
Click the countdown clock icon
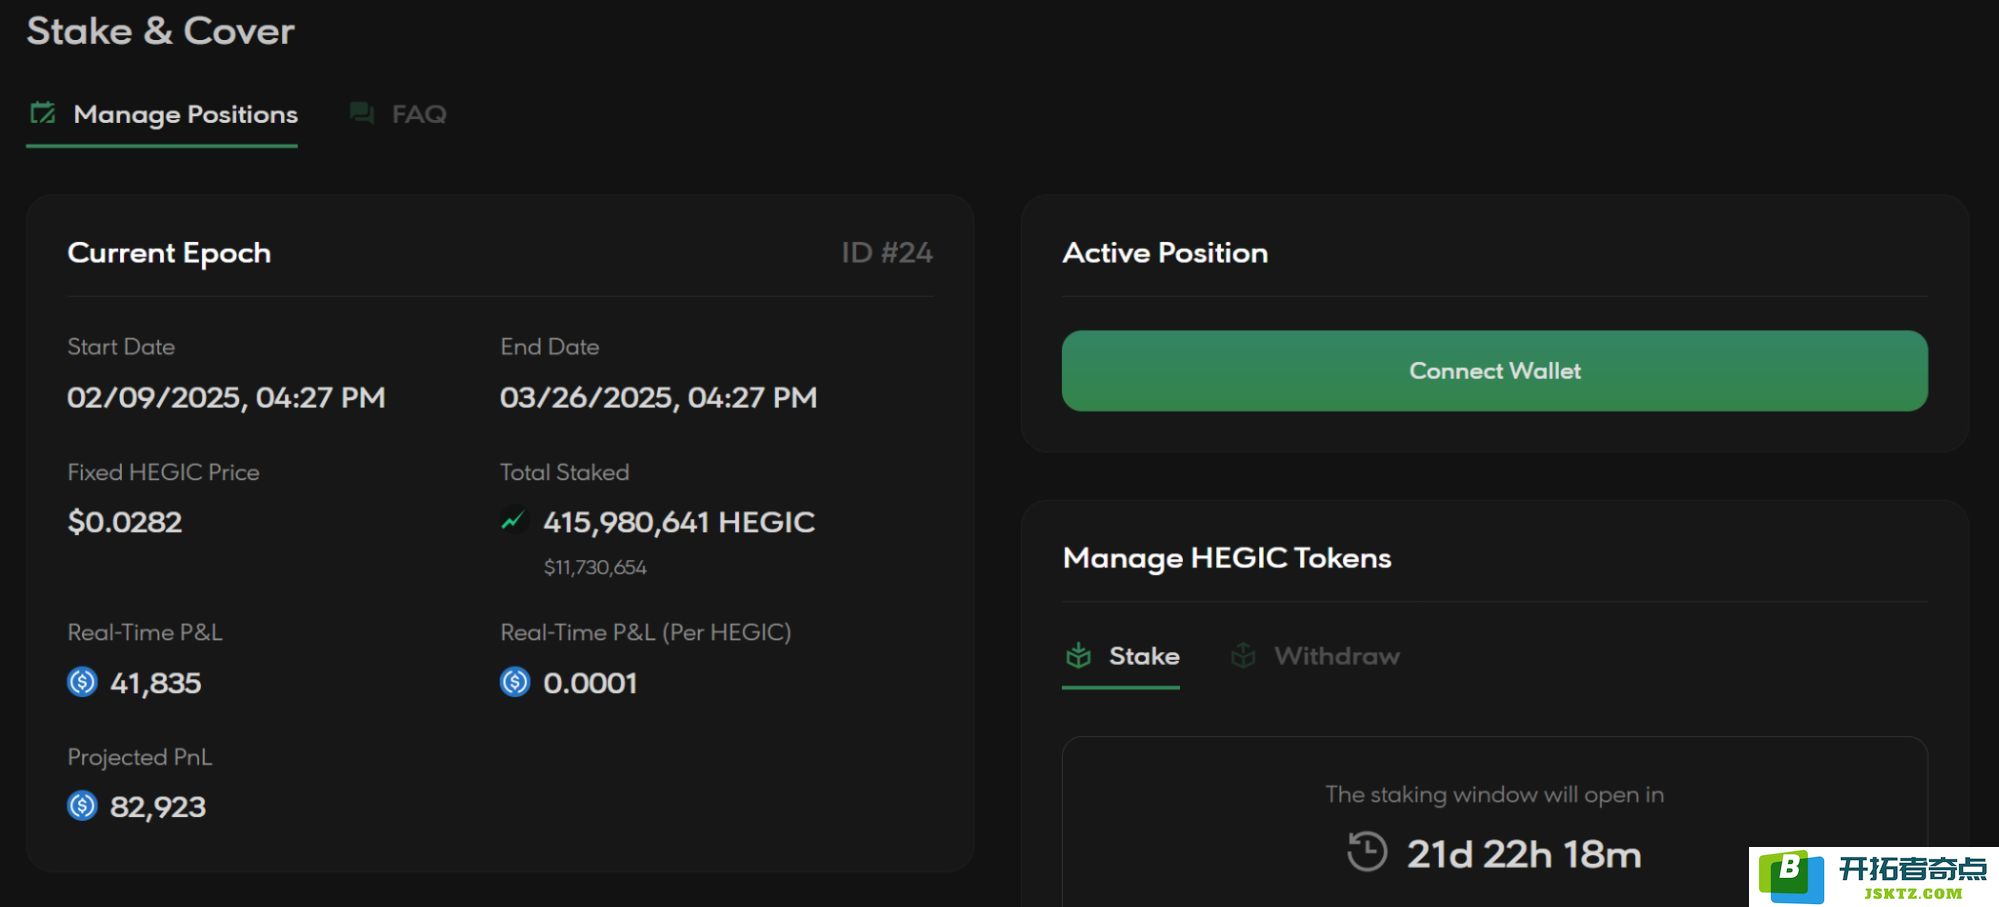(1367, 853)
